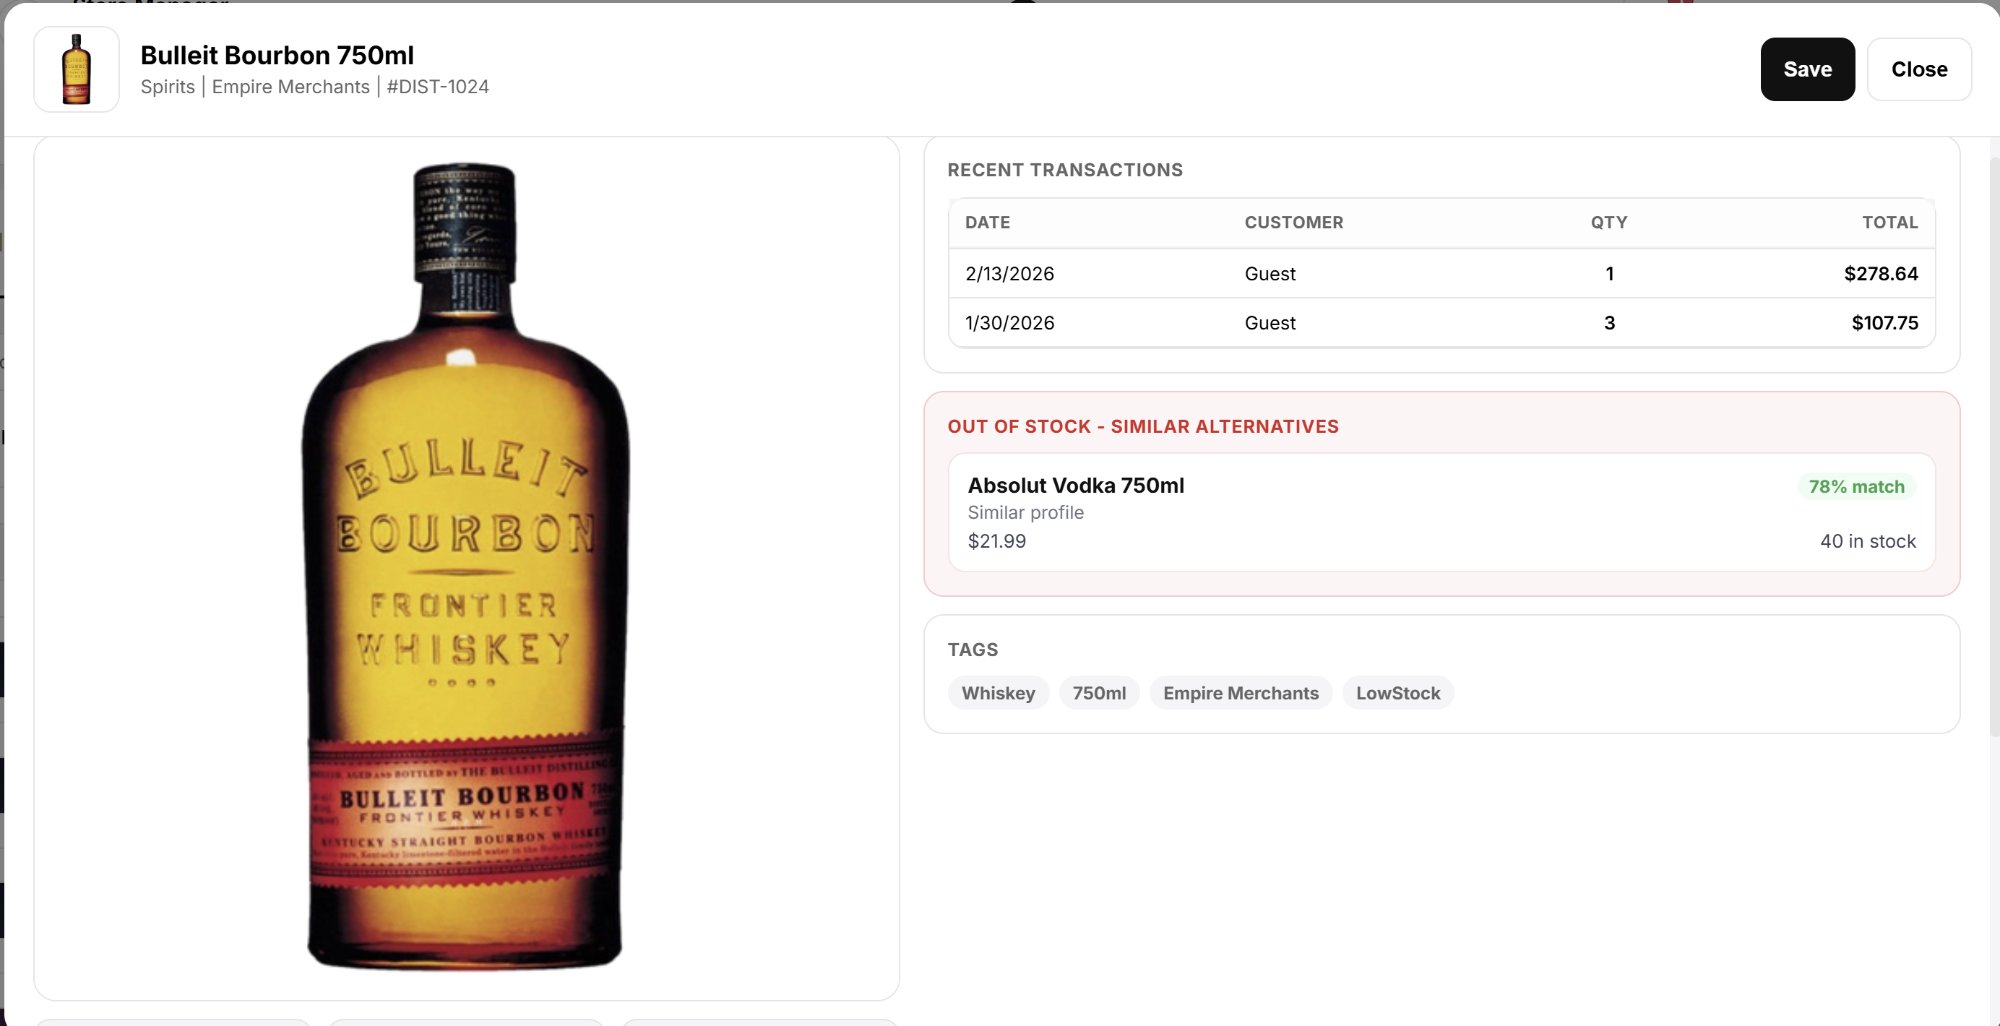This screenshot has width=2000, height=1026.
Task: Sort transactions by the DATE column
Action: [986, 222]
